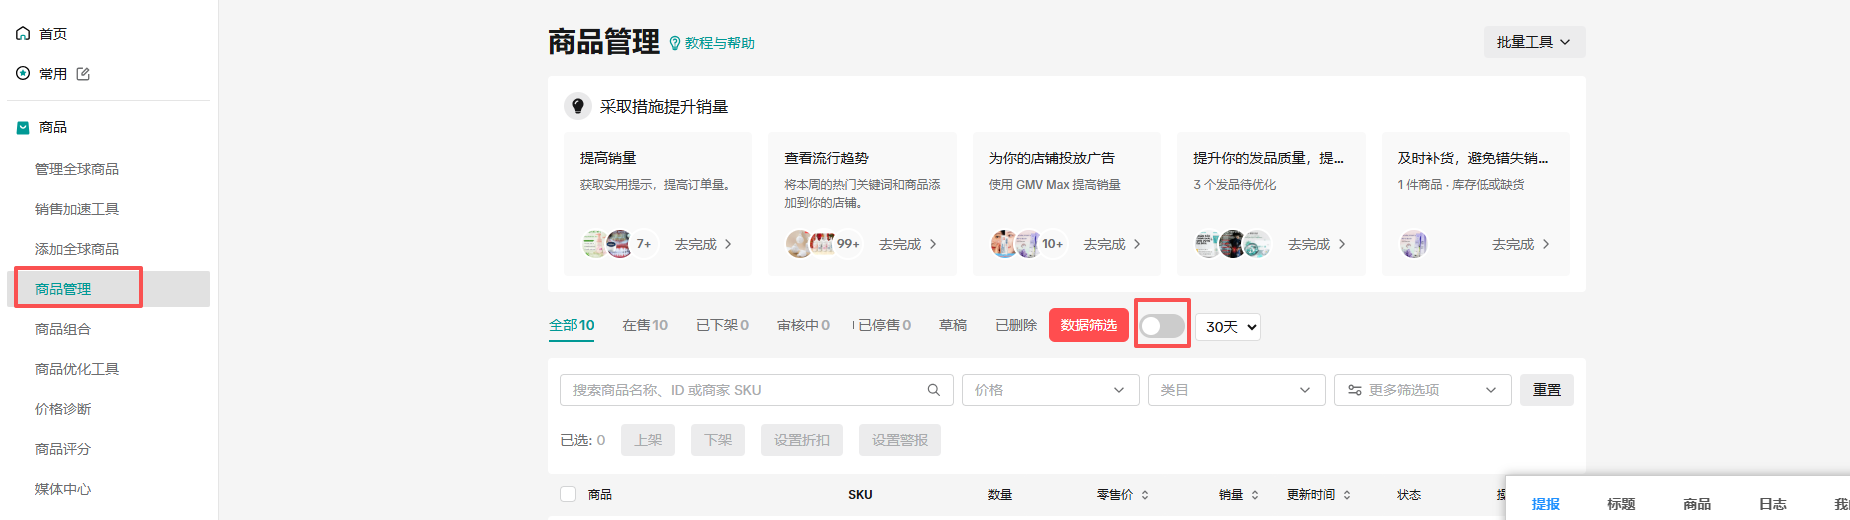1850x520 pixels.
Task: Sort by 零售价 column arrows
Action: (1145, 495)
